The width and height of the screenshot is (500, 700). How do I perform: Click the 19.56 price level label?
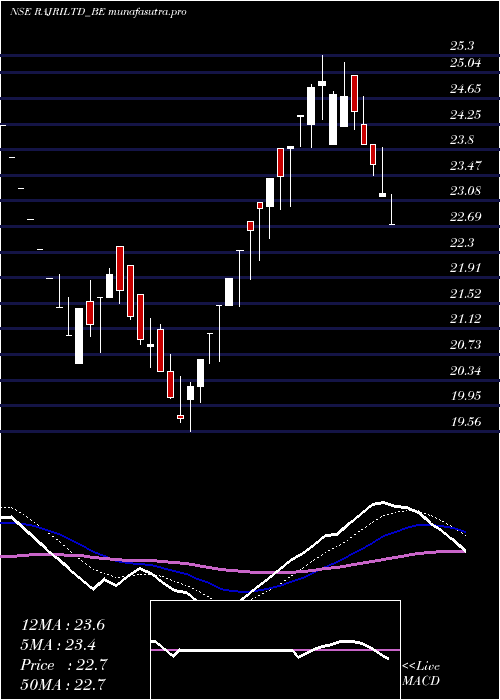(465, 421)
